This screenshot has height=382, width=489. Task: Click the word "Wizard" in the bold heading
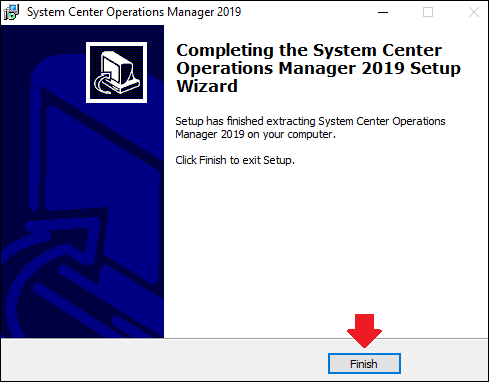click(x=207, y=86)
